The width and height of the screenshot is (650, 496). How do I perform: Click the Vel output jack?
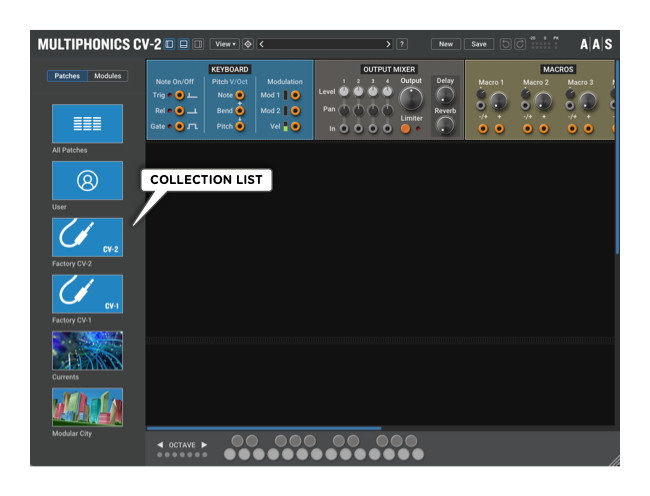(295, 126)
